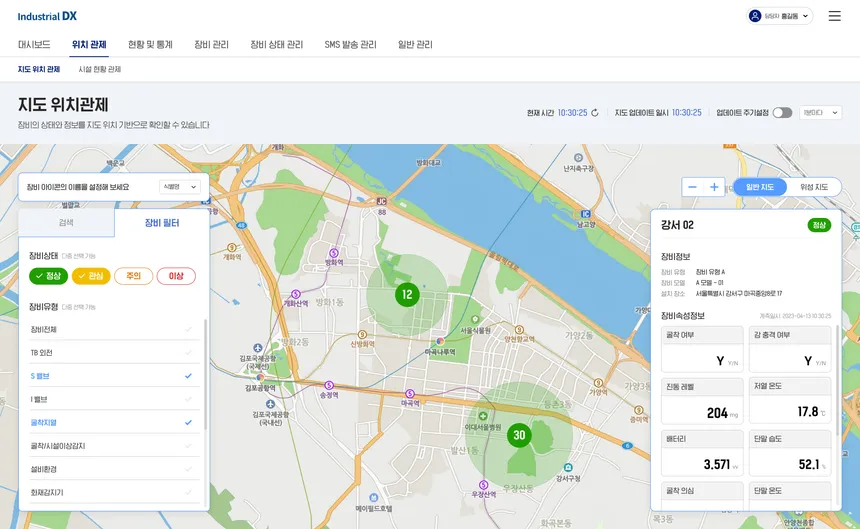Toggle the update cycle setting switch
Screen dimensions: 860x529
point(782,112)
